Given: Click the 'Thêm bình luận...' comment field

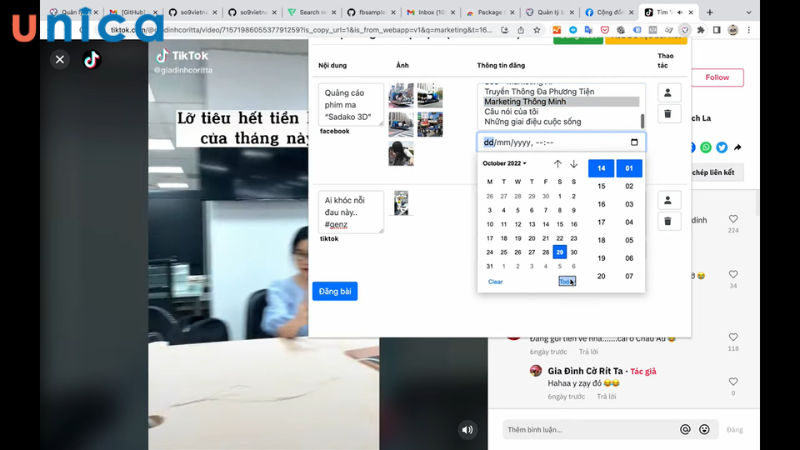Looking at the screenshot, I should 592,430.
